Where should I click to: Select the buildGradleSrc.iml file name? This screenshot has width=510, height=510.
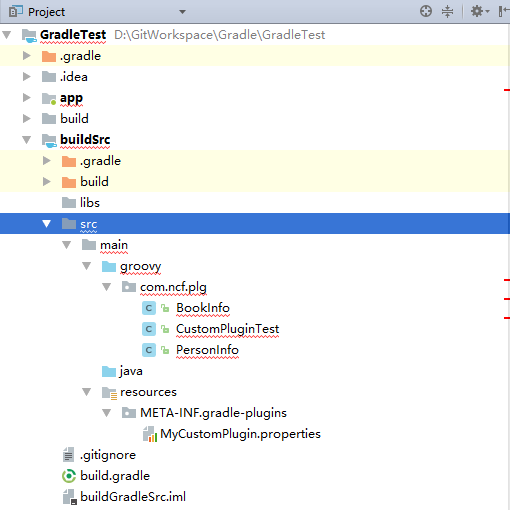[133, 497]
